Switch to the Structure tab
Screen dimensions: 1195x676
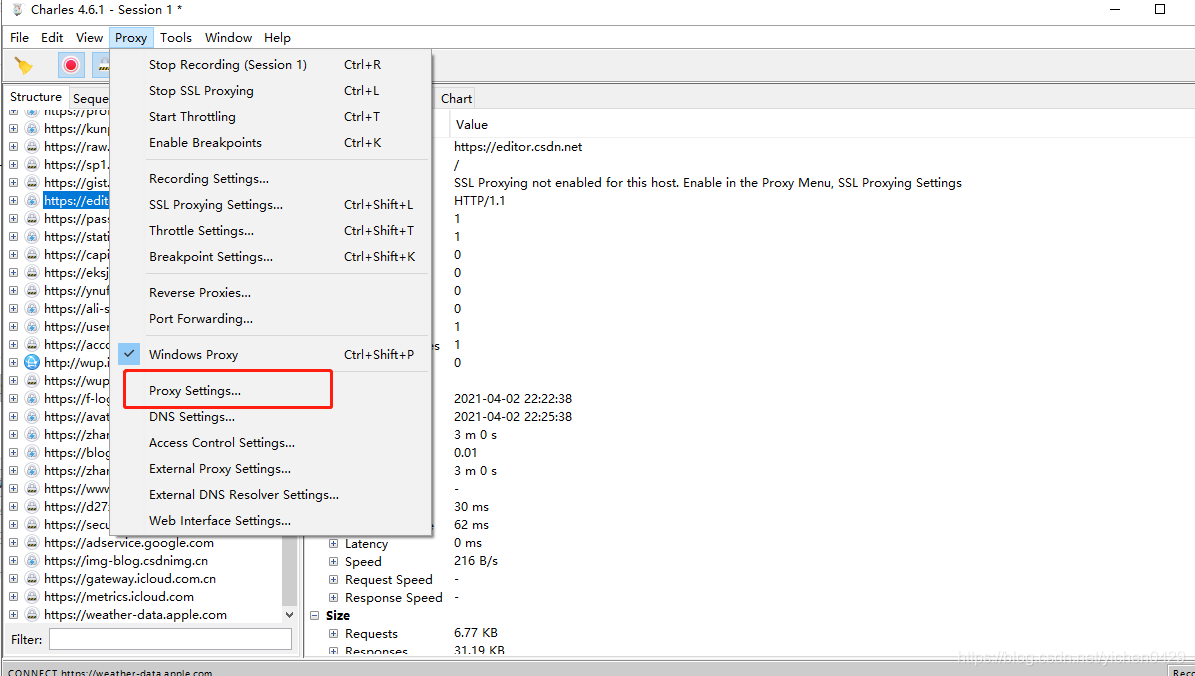click(x=36, y=97)
